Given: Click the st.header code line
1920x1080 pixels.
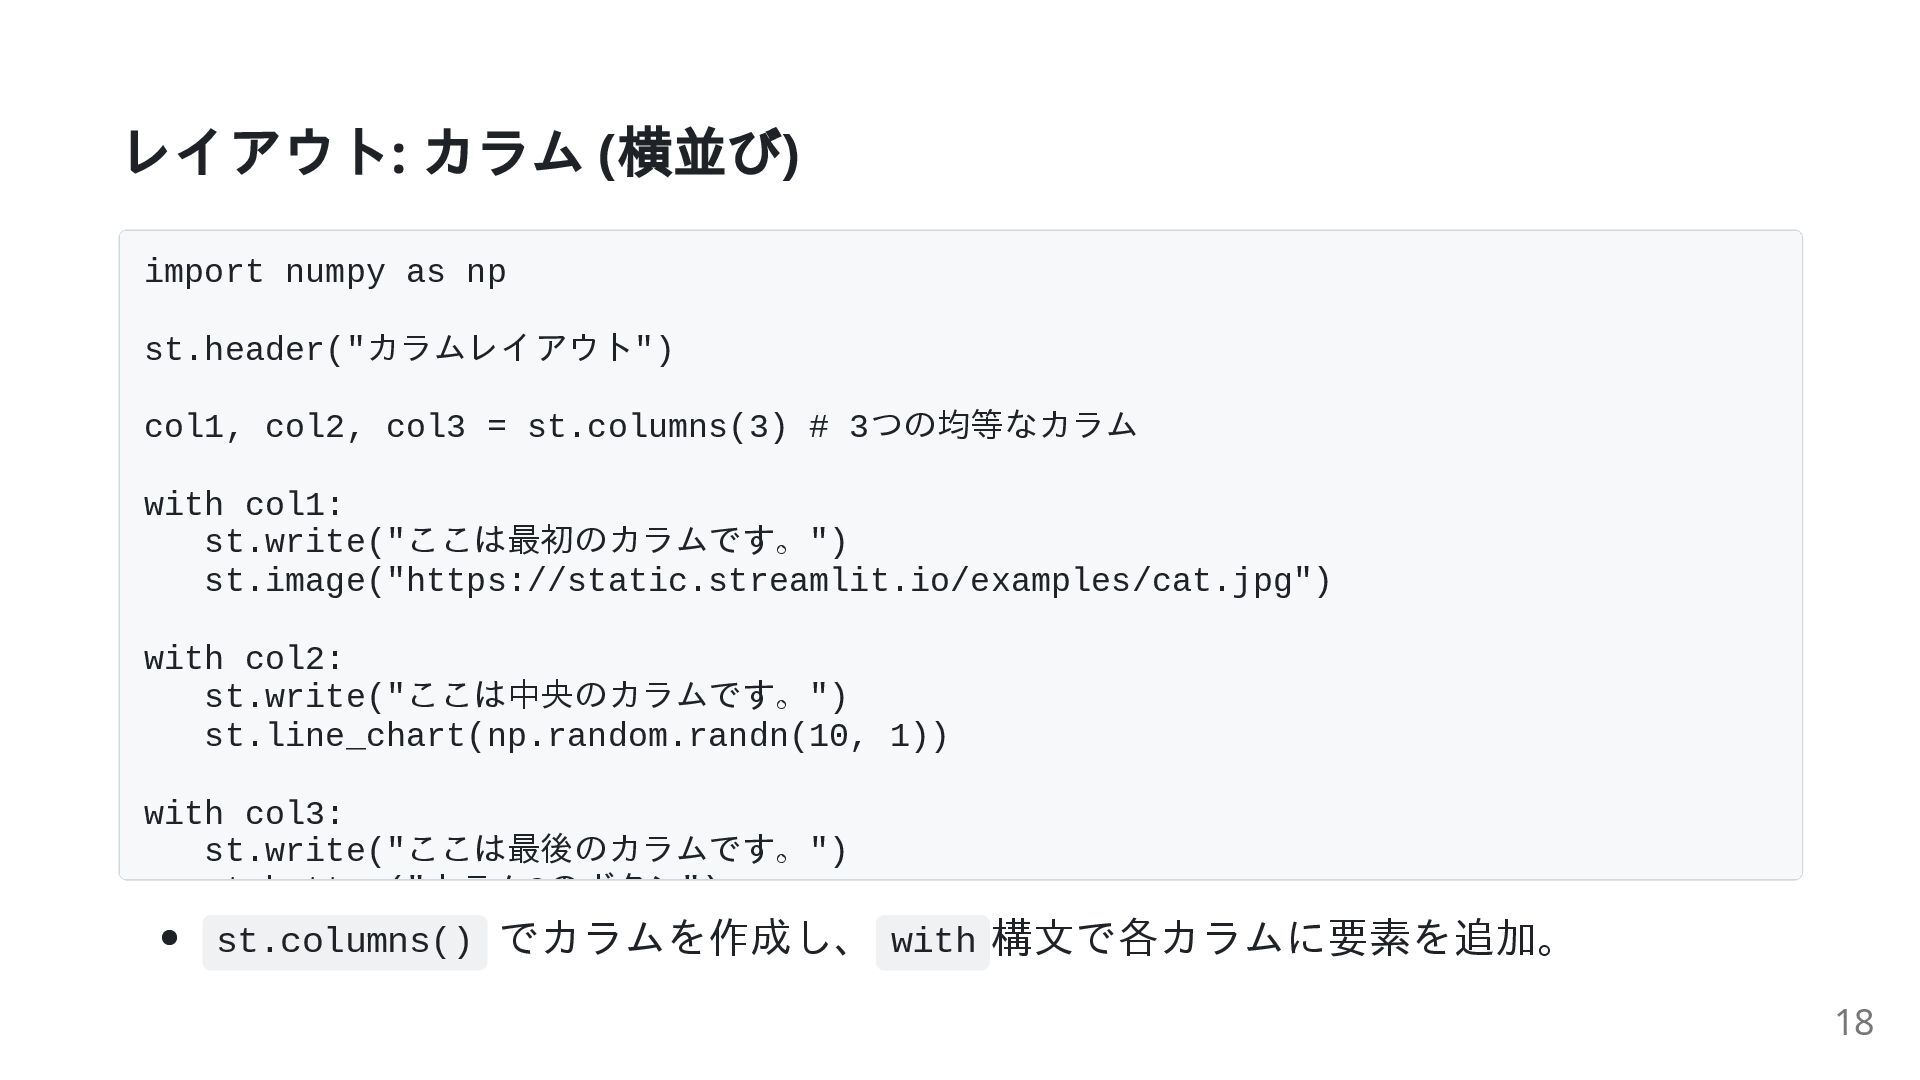Looking at the screenshot, I should pos(409,350).
